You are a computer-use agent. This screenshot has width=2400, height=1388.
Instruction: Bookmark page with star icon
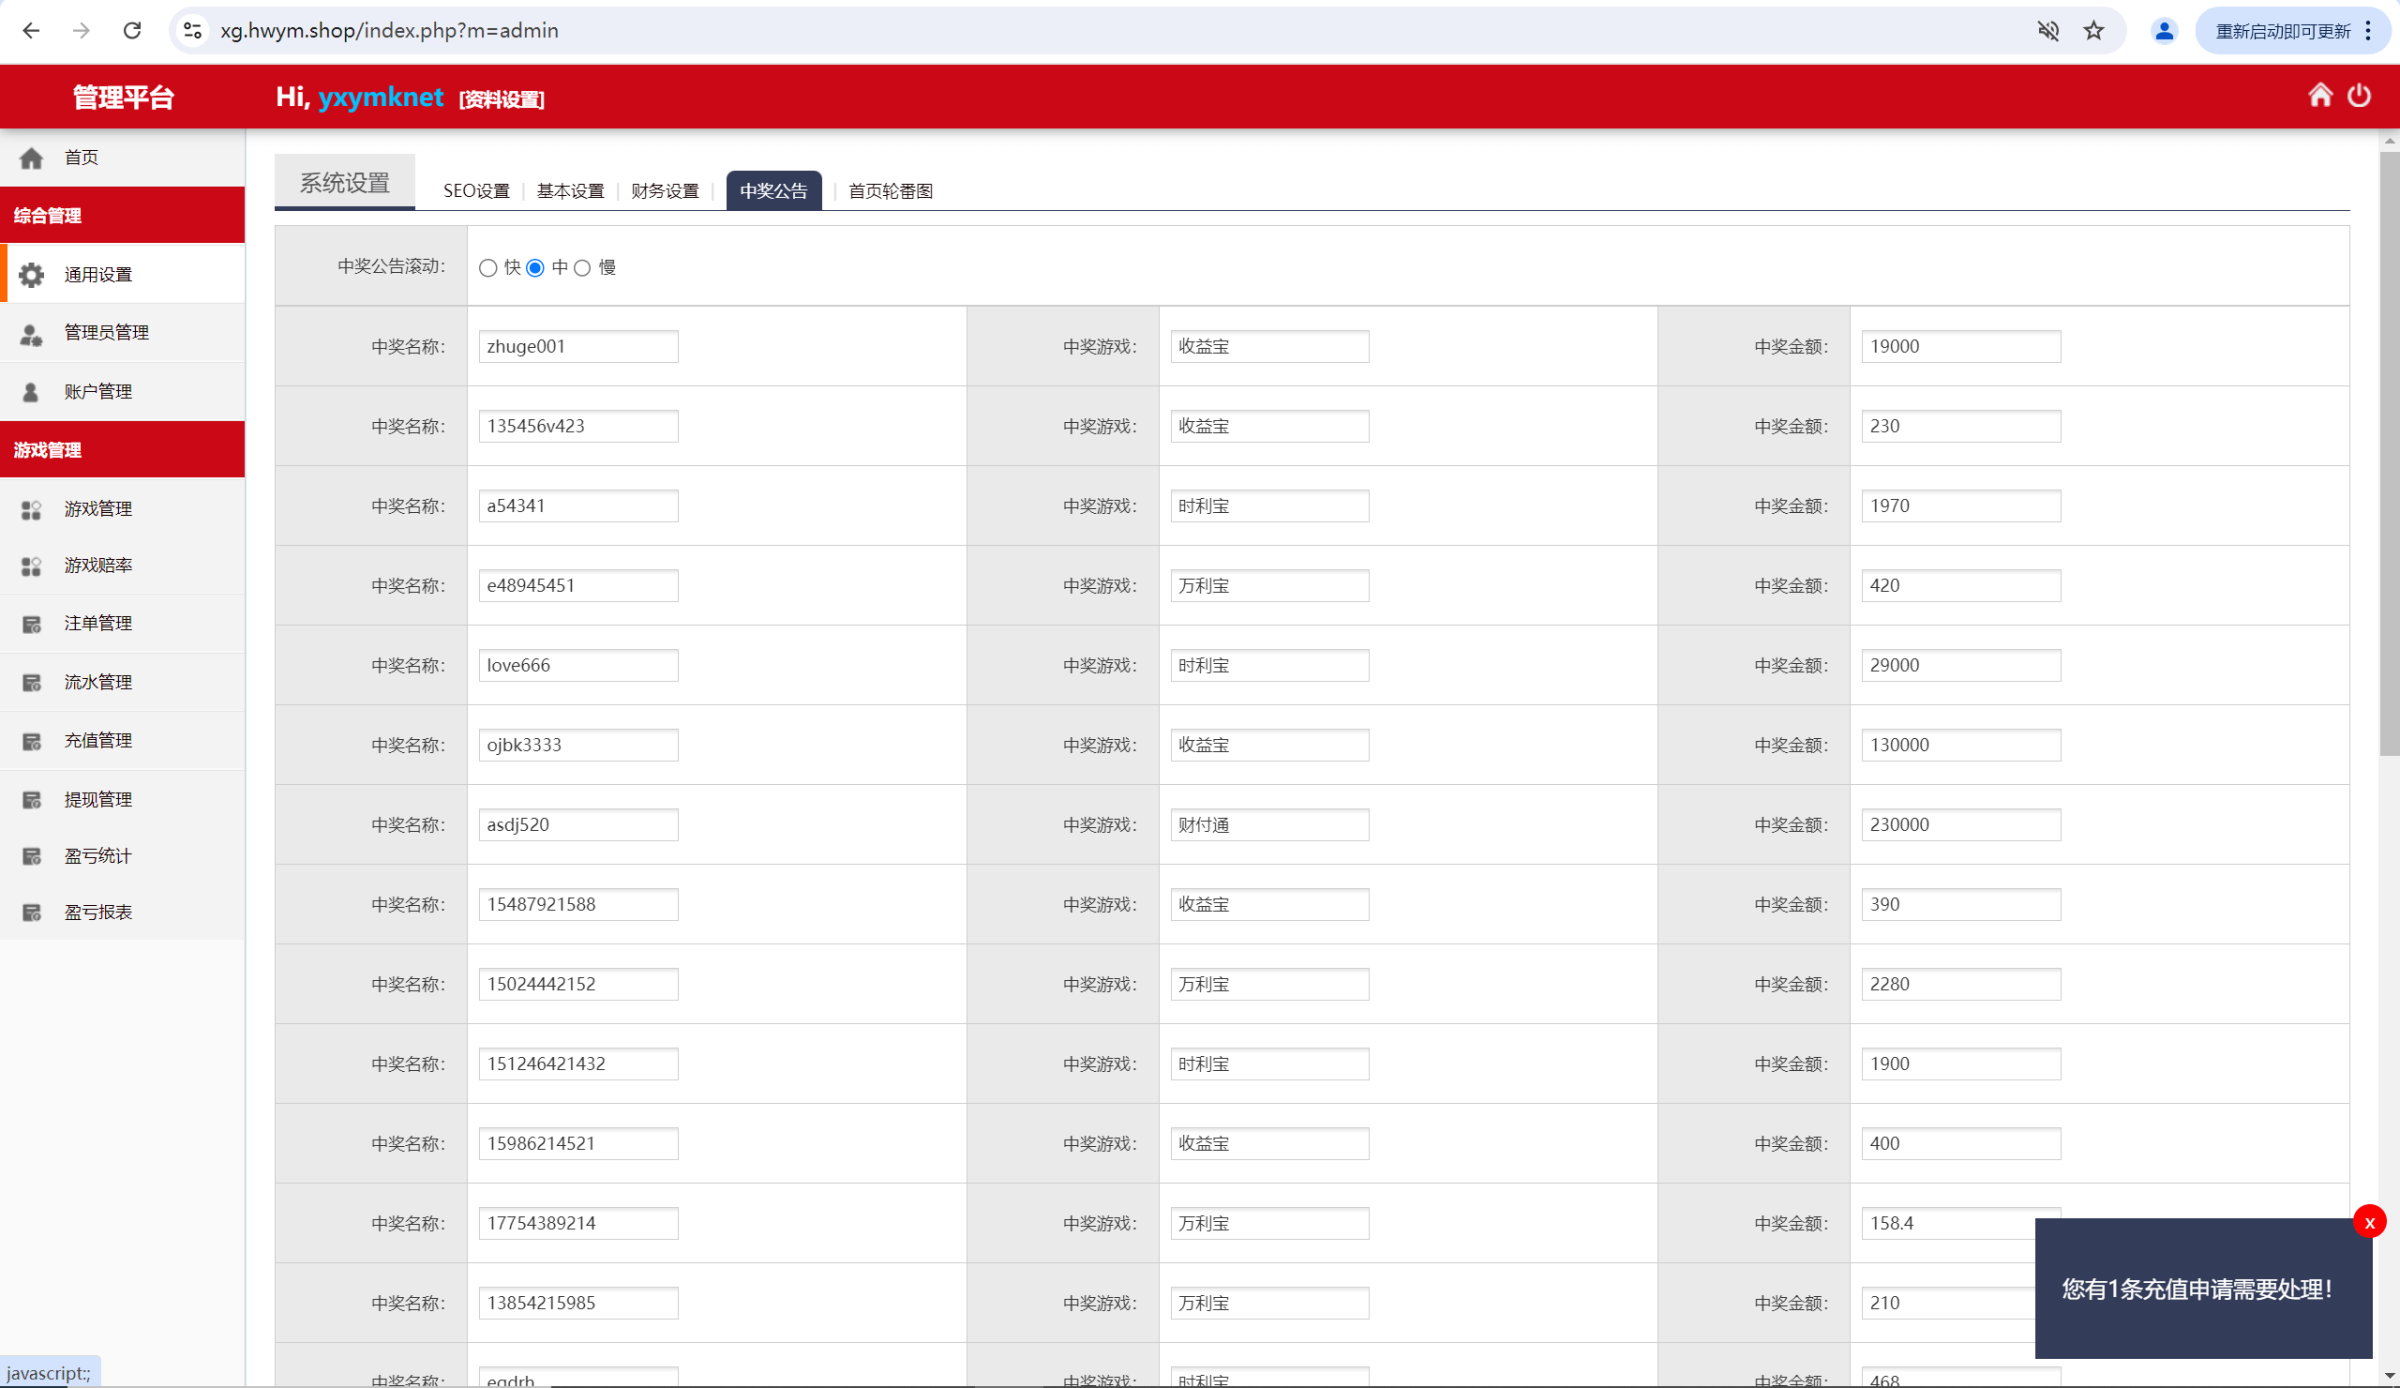pyautogui.click(x=2094, y=31)
